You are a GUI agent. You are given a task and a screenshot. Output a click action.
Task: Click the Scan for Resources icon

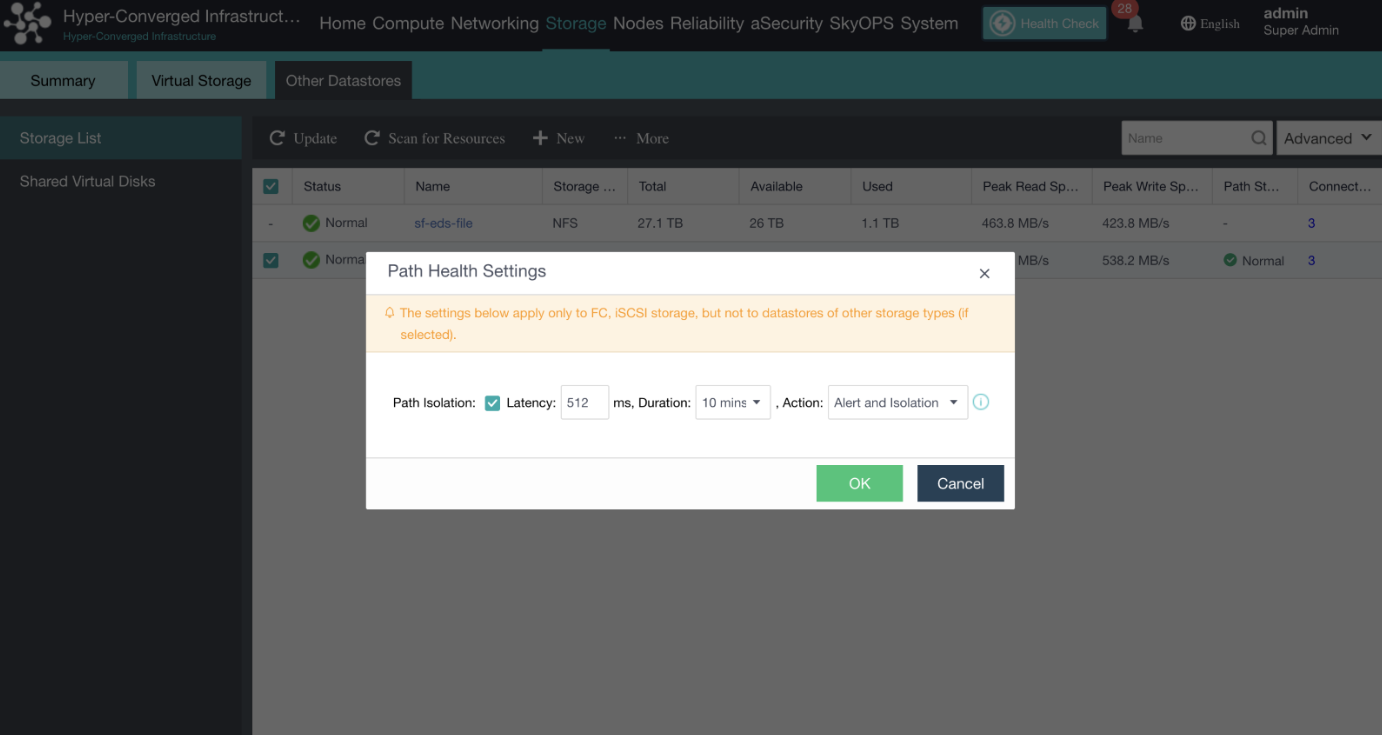tap(372, 138)
